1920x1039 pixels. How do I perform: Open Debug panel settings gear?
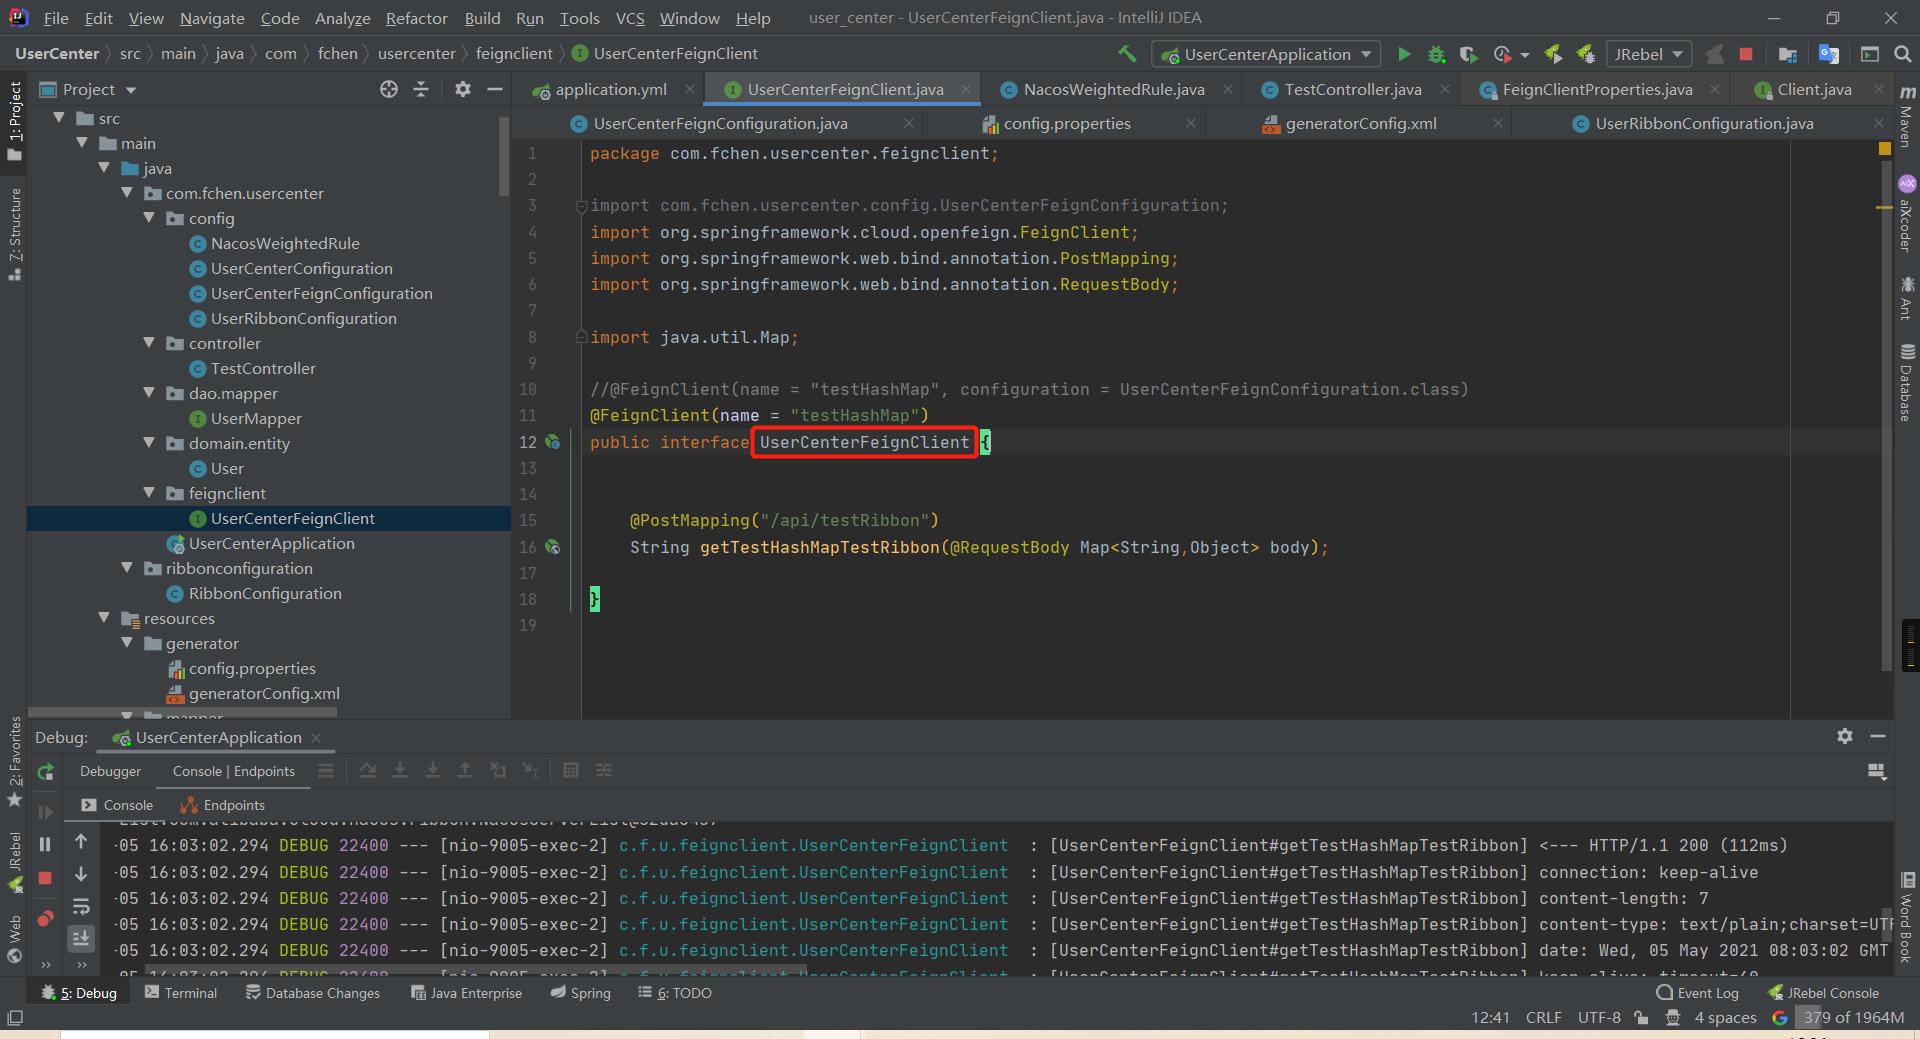click(1845, 736)
